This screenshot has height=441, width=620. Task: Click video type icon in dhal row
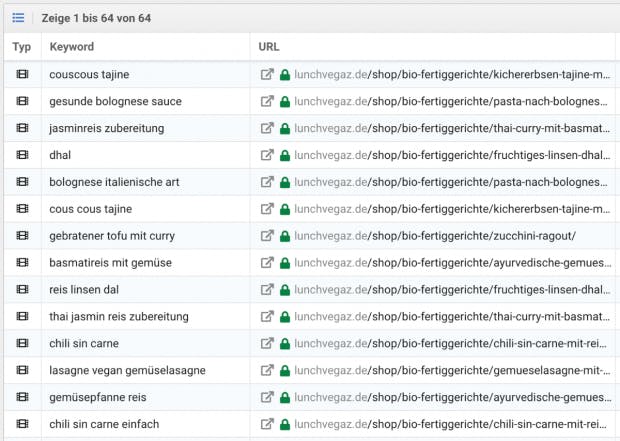(x=22, y=155)
